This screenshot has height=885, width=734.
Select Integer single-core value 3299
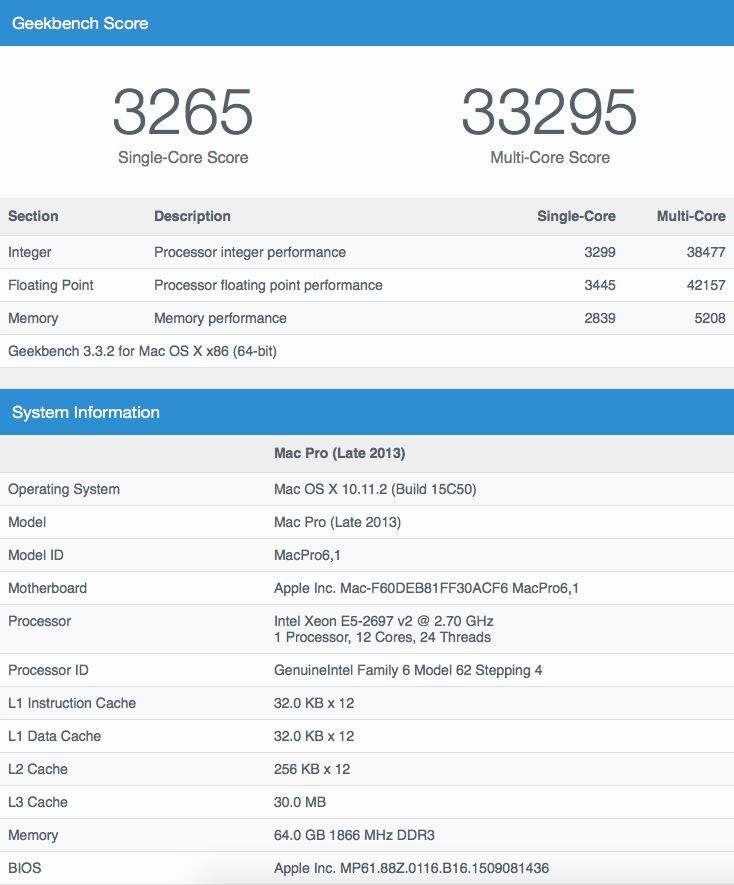(x=600, y=252)
